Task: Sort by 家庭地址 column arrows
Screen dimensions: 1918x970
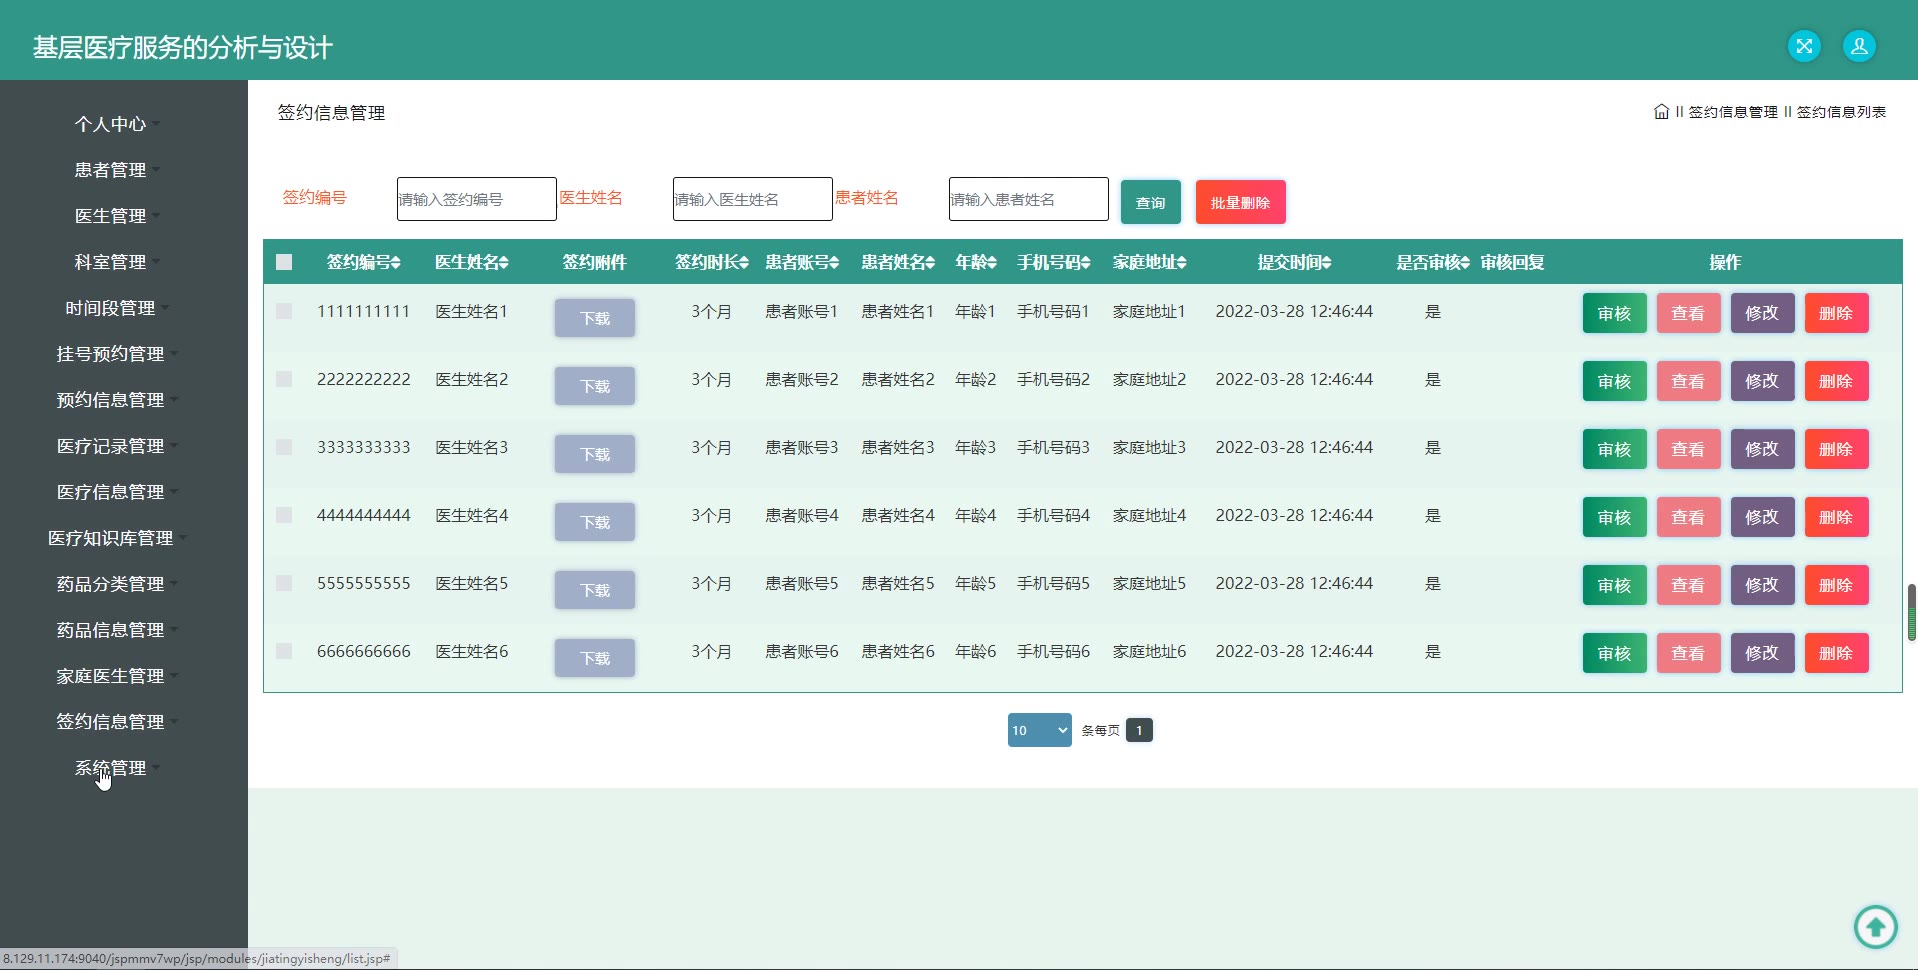Action: click(x=1182, y=263)
